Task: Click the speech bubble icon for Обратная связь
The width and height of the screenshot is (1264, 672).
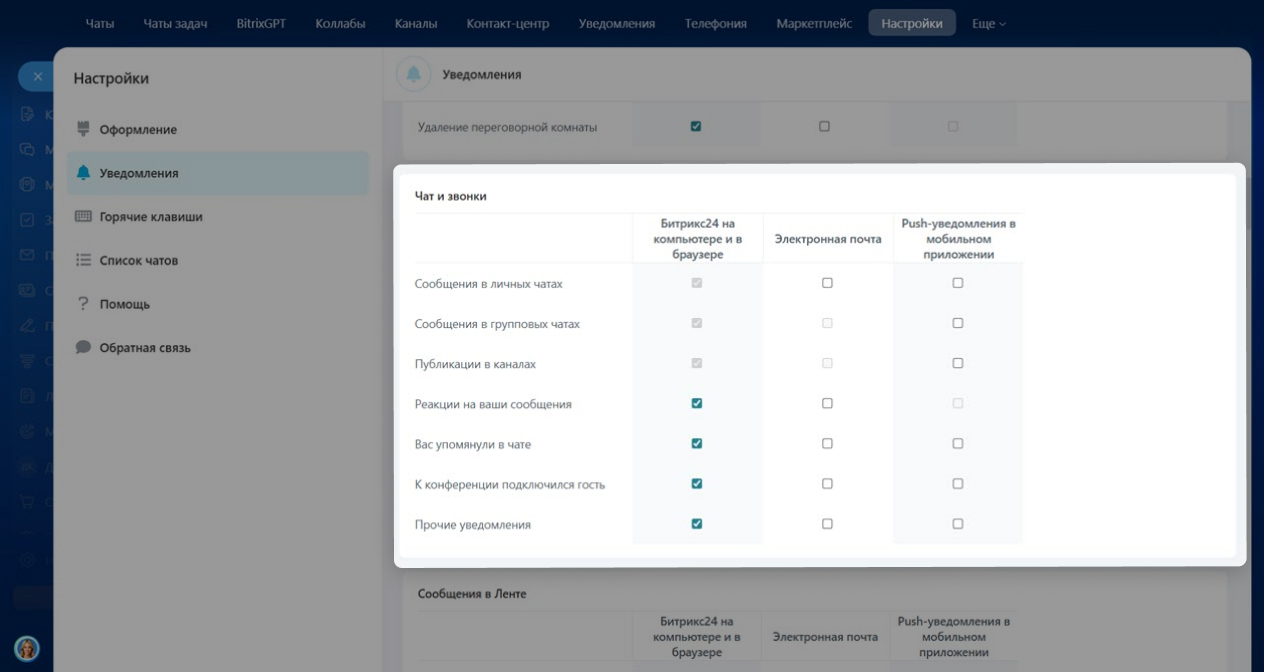Action: [x=83, y=347]
